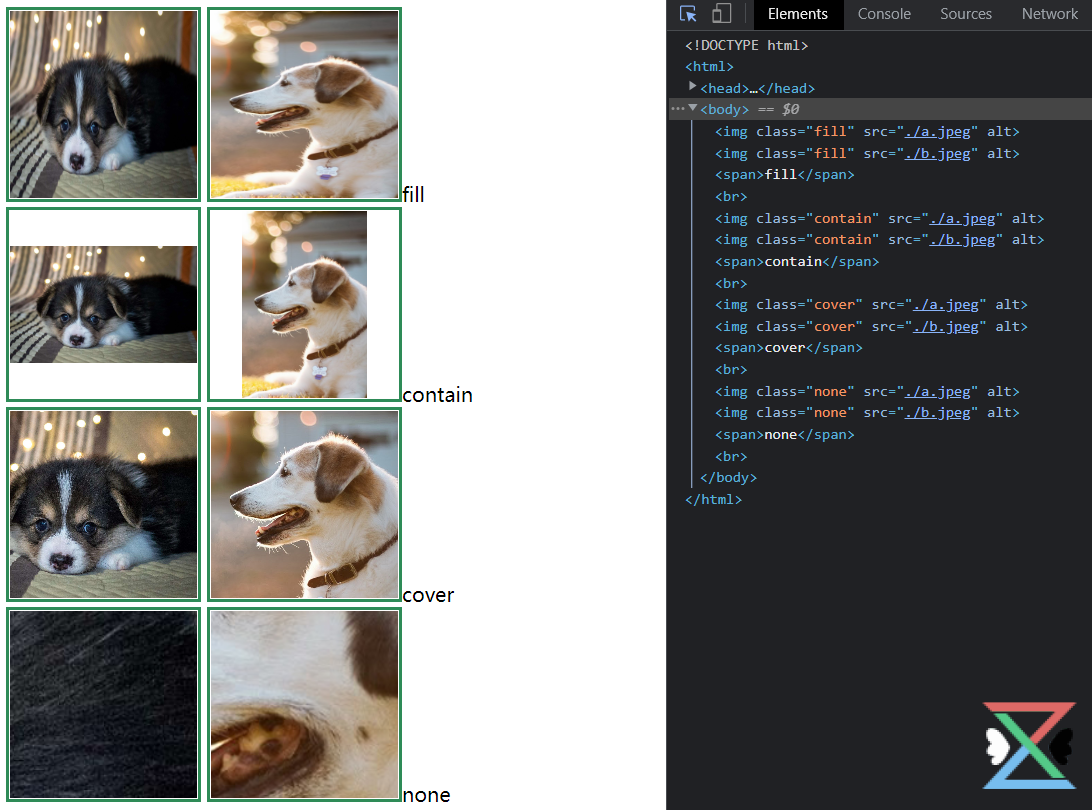Open ./a.jpeg link in the fill img row
Image resolution: width=1092 pixels, height=810 pixels.
pyautogui.click(x=937, y=132)
